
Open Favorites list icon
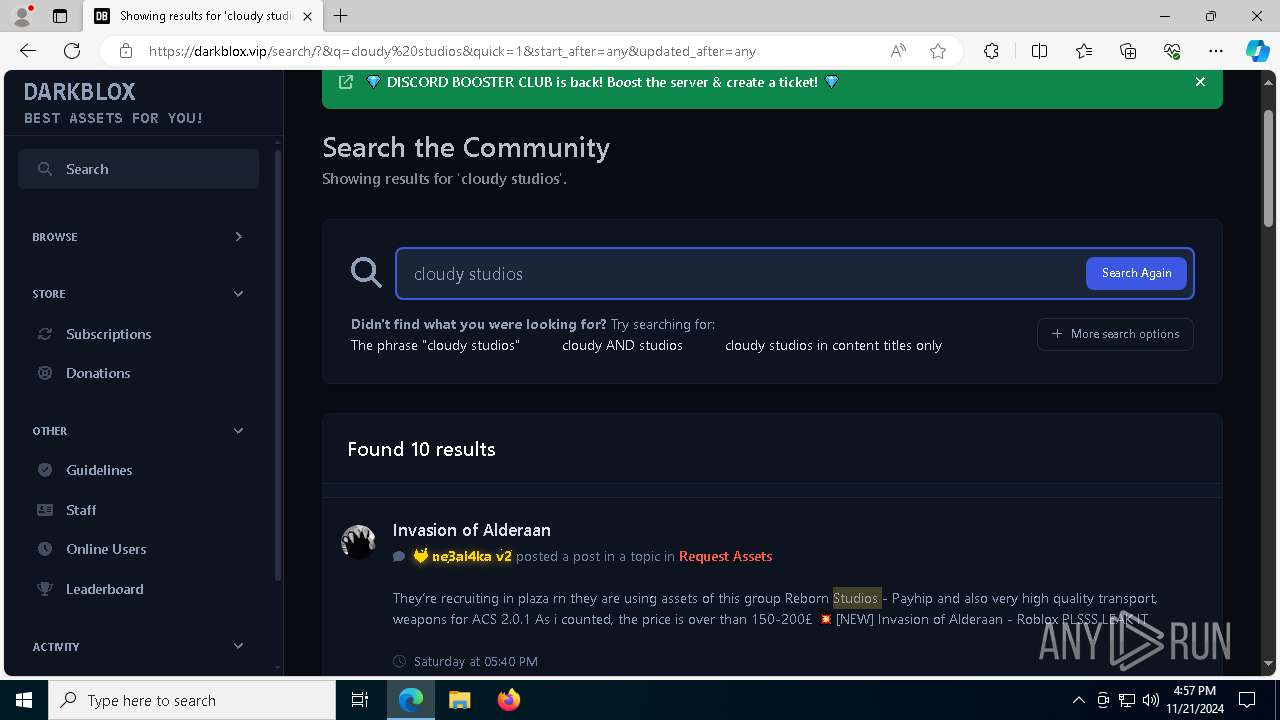click(1084, 51)
